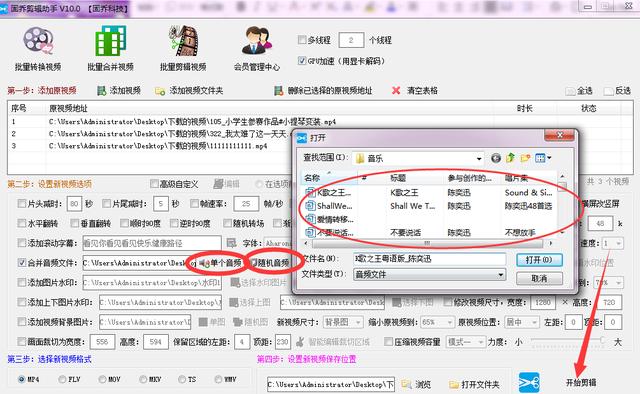The height and width of the screenshot is (394, 640).
Task: Click 开始剪辑 start editing button
Action: [x=581, y=383]
